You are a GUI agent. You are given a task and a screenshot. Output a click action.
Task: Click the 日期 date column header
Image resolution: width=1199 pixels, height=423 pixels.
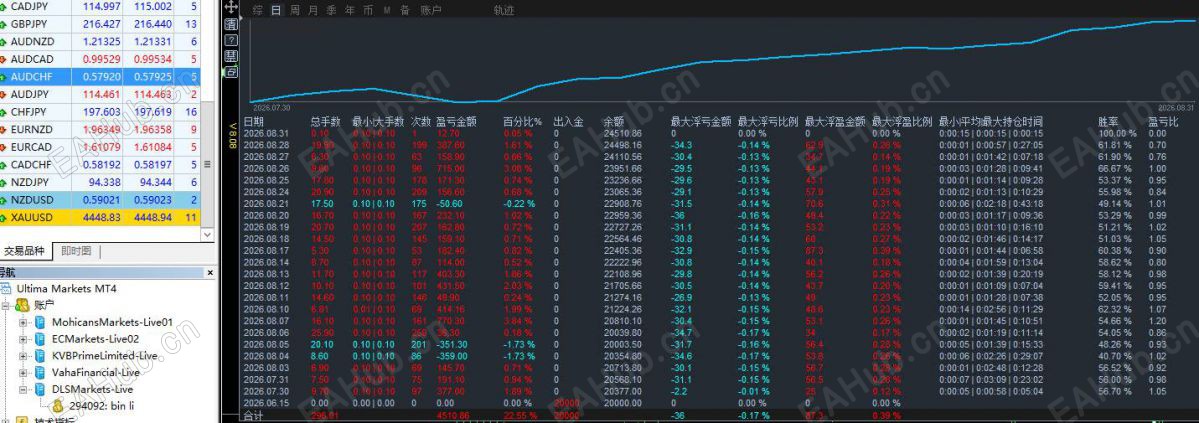click(254, 122)
